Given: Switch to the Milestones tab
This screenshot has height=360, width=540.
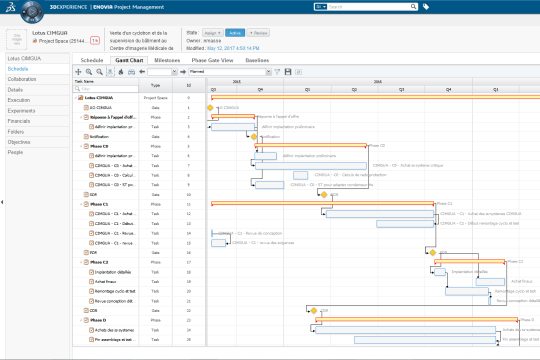Looking at the screenshot, I should tap(167, 60).
